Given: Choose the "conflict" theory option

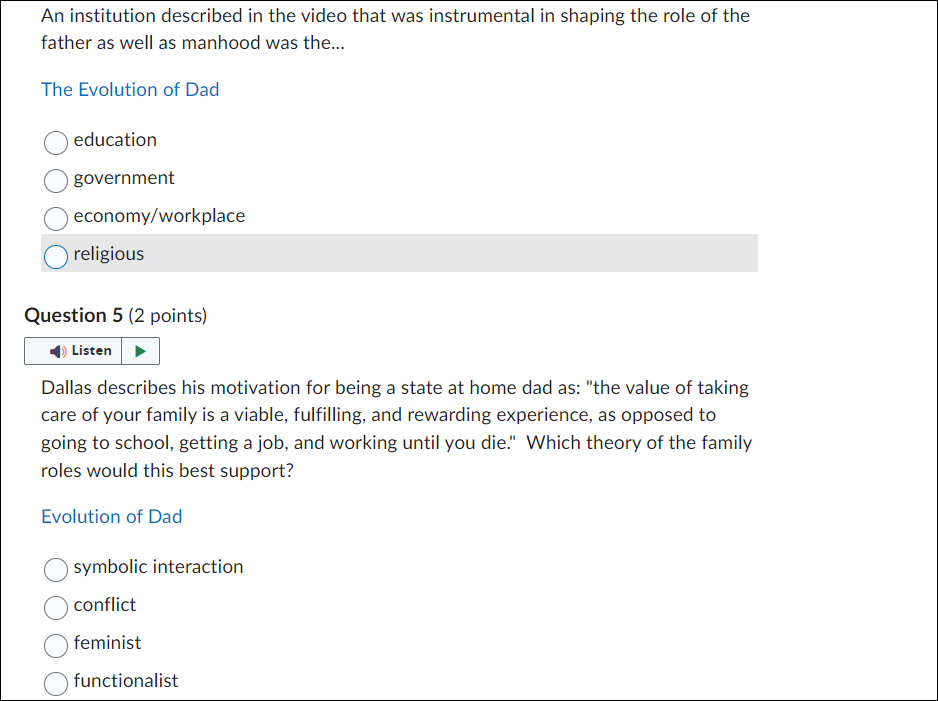Looking at the screenshot, I should click(x=56, y=608).
